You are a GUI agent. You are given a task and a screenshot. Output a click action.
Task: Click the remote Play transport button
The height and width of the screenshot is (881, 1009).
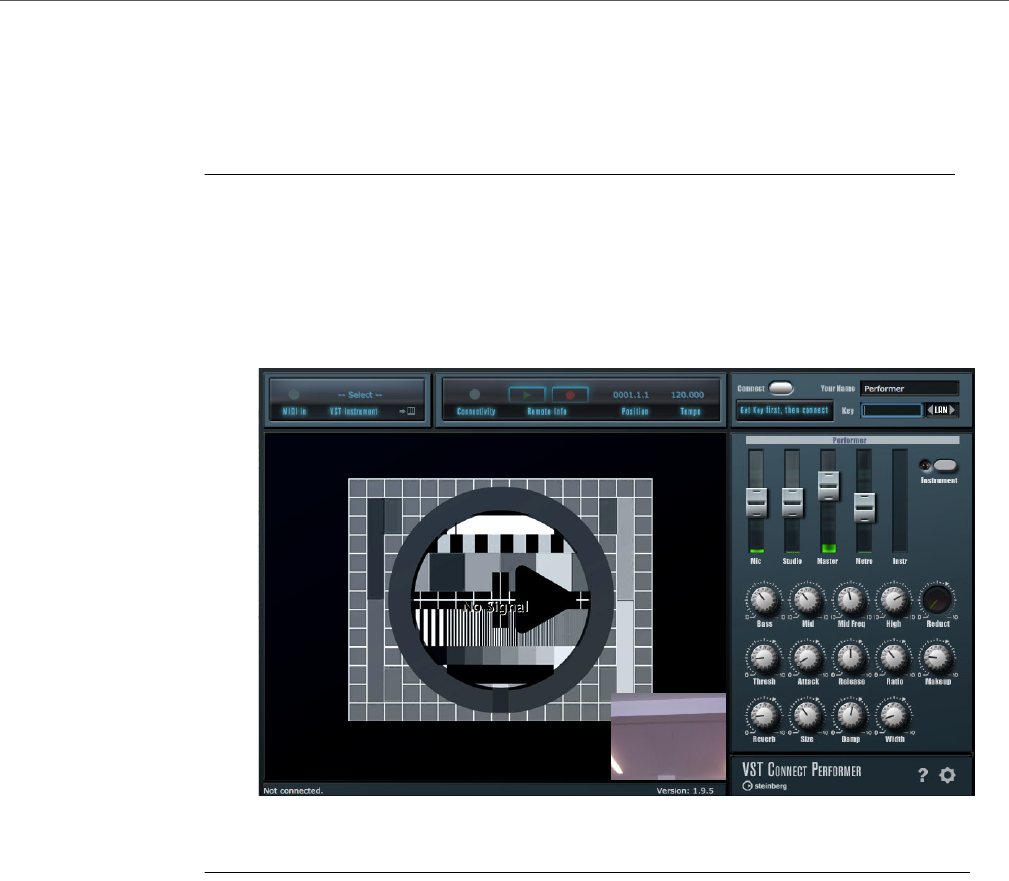point(527,394)
